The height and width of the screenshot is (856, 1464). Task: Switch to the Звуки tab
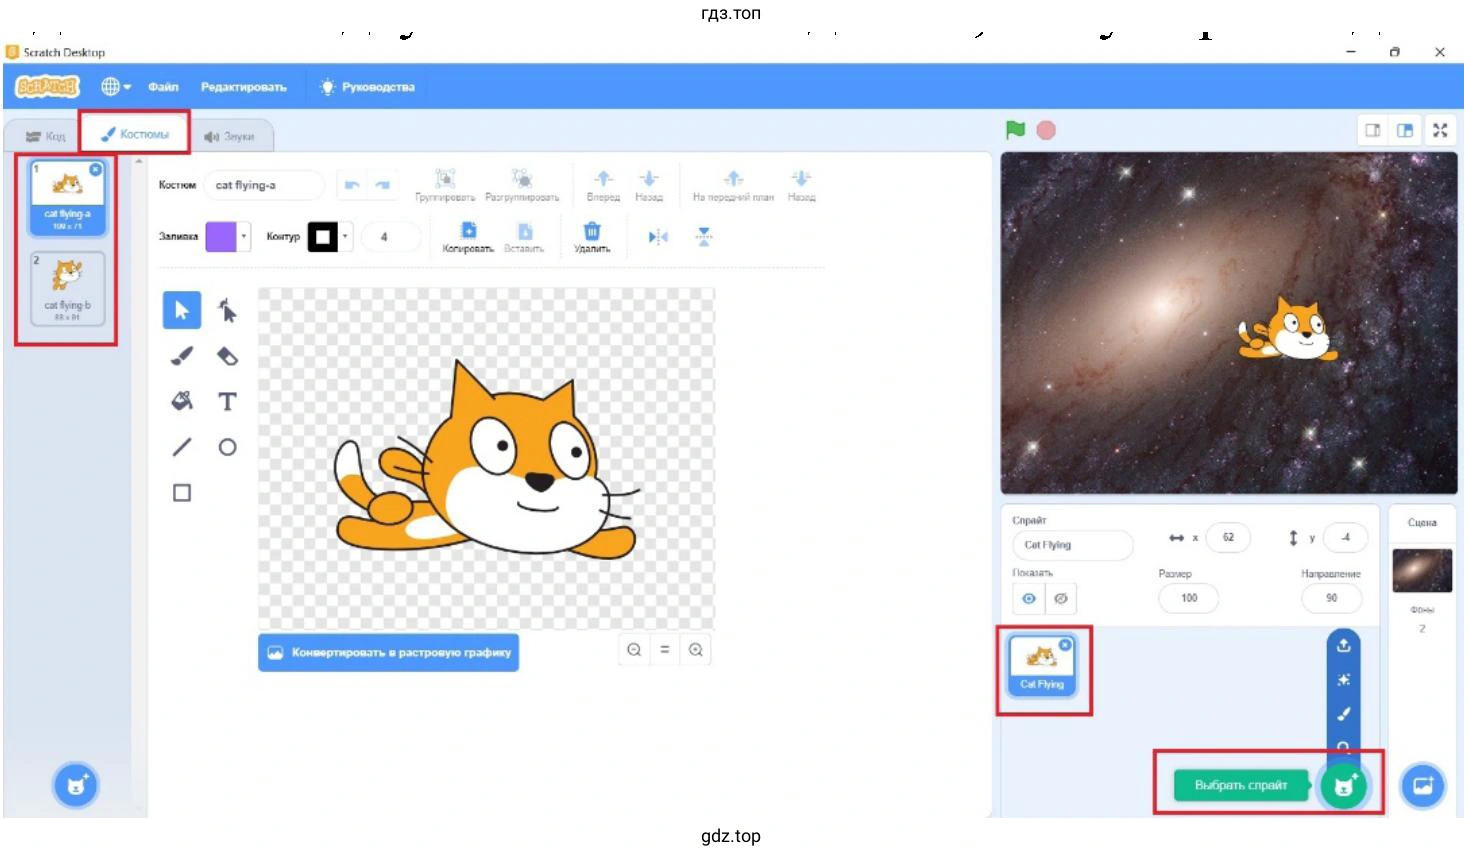tap(230, 136)
